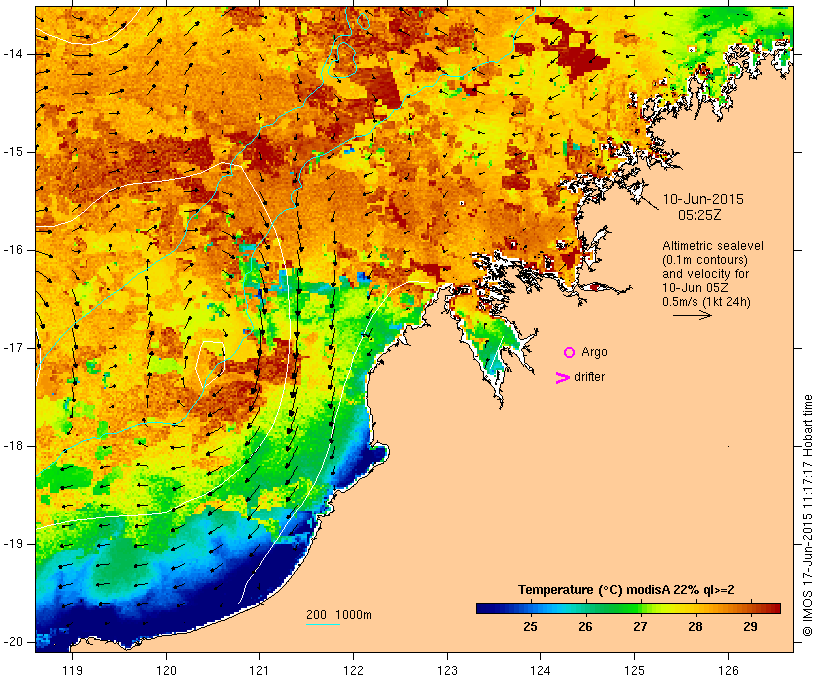Click the 'Argo' legend label
820x680 pixels.
pyautogui.click(x=595, y=352)
